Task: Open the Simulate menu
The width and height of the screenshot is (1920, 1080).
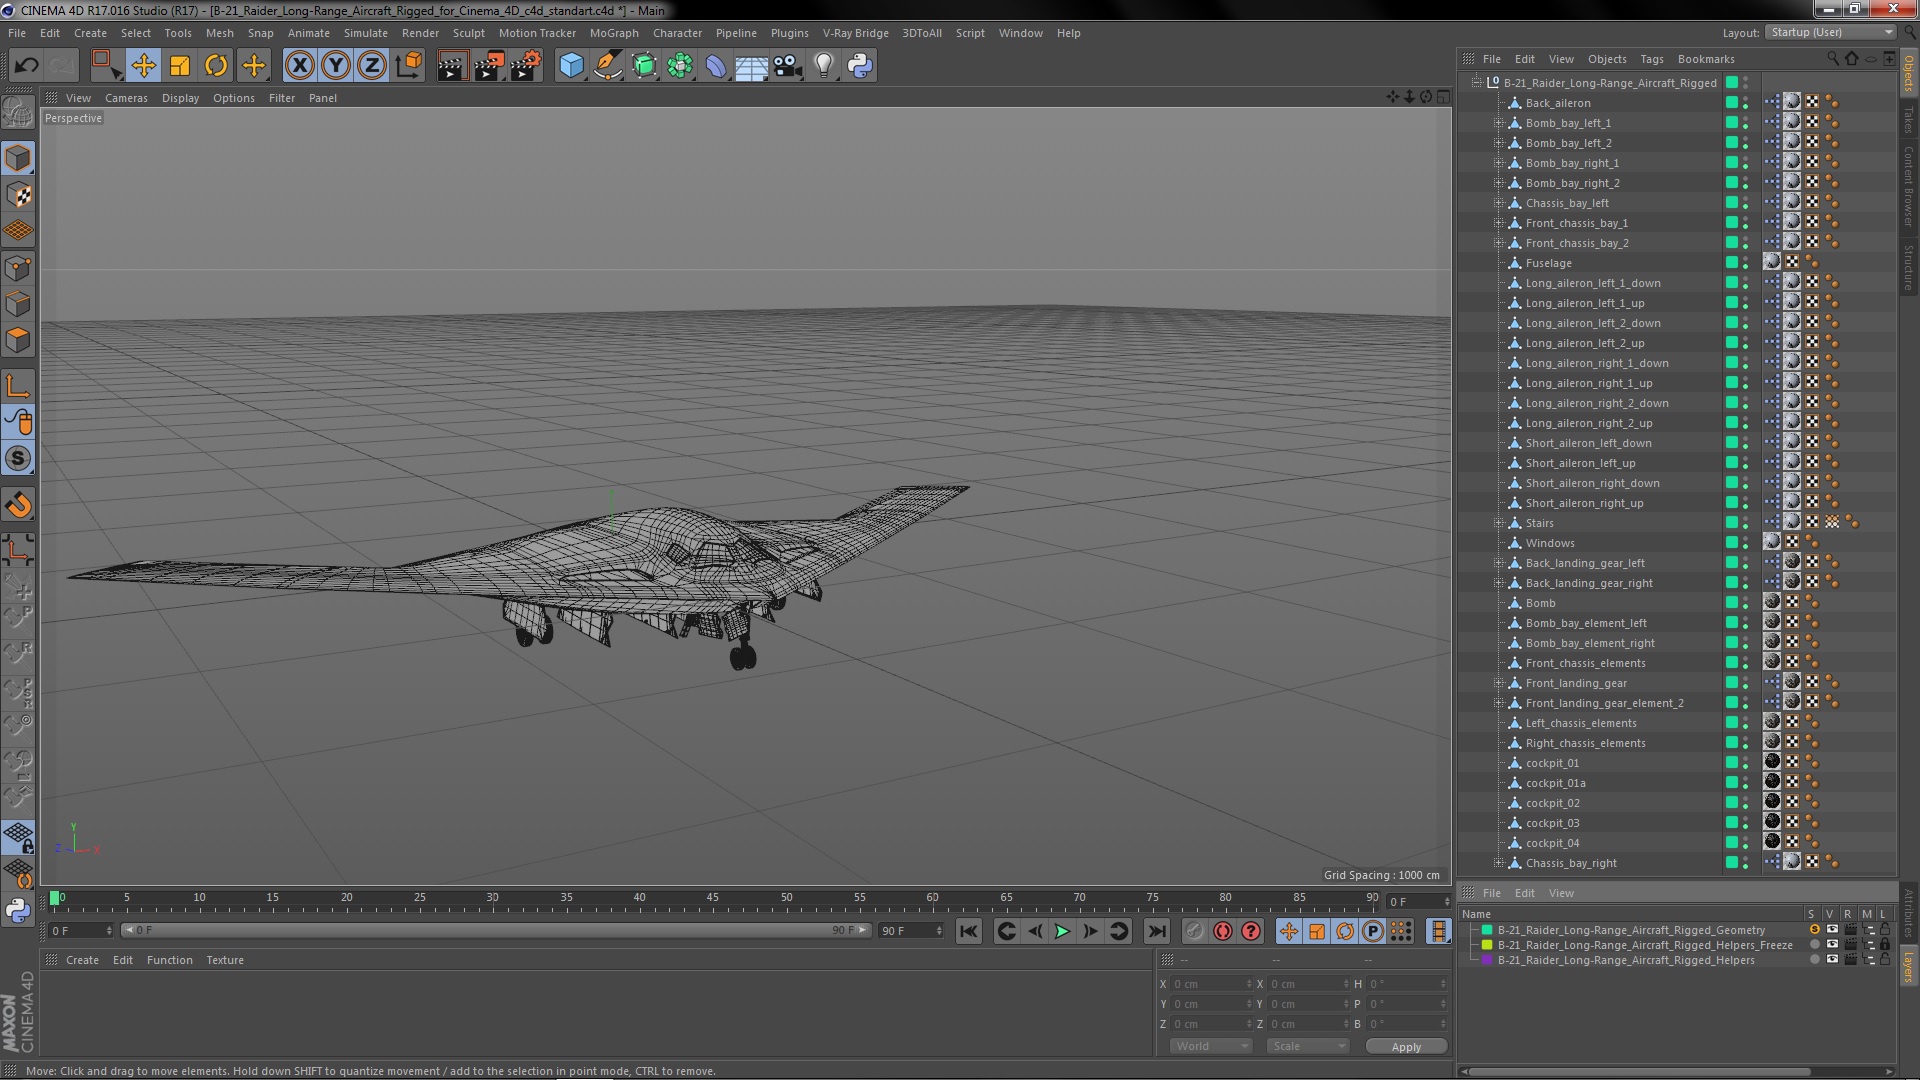Action: pos(365,33)
